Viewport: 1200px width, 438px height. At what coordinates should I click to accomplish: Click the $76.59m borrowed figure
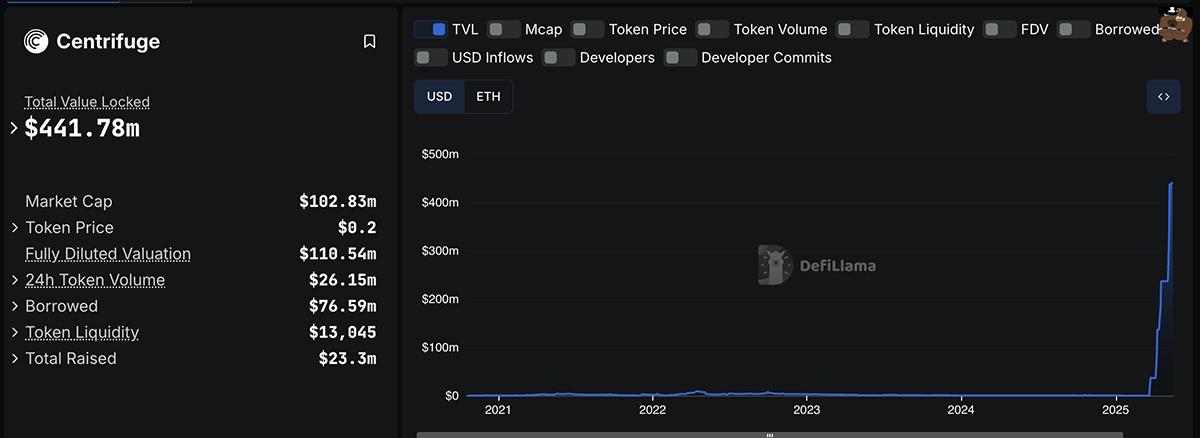point(343,306)
